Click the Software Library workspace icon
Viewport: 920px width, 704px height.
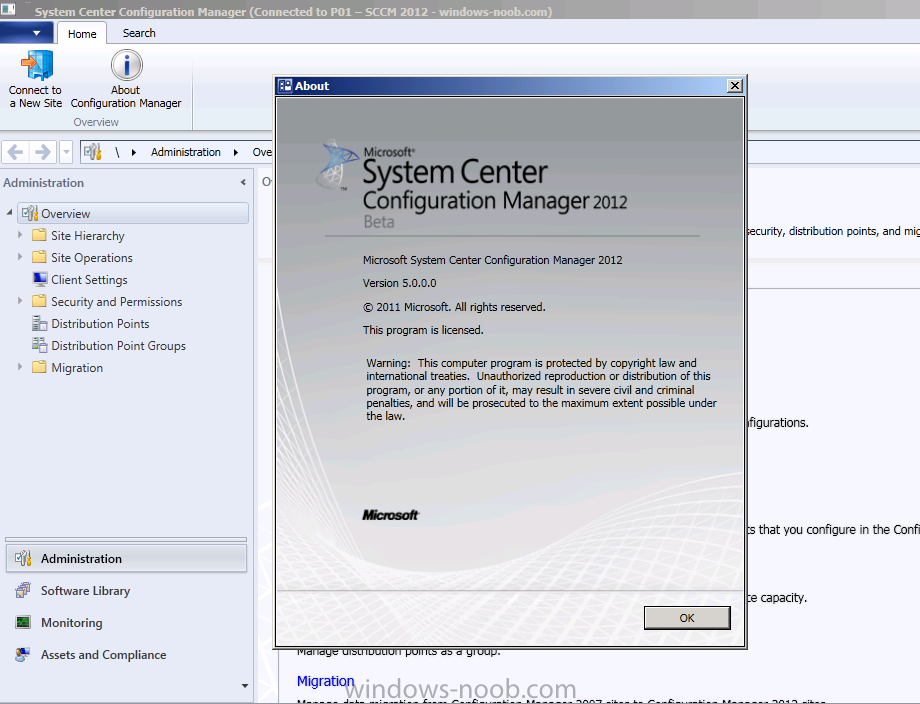click(23, 590)
